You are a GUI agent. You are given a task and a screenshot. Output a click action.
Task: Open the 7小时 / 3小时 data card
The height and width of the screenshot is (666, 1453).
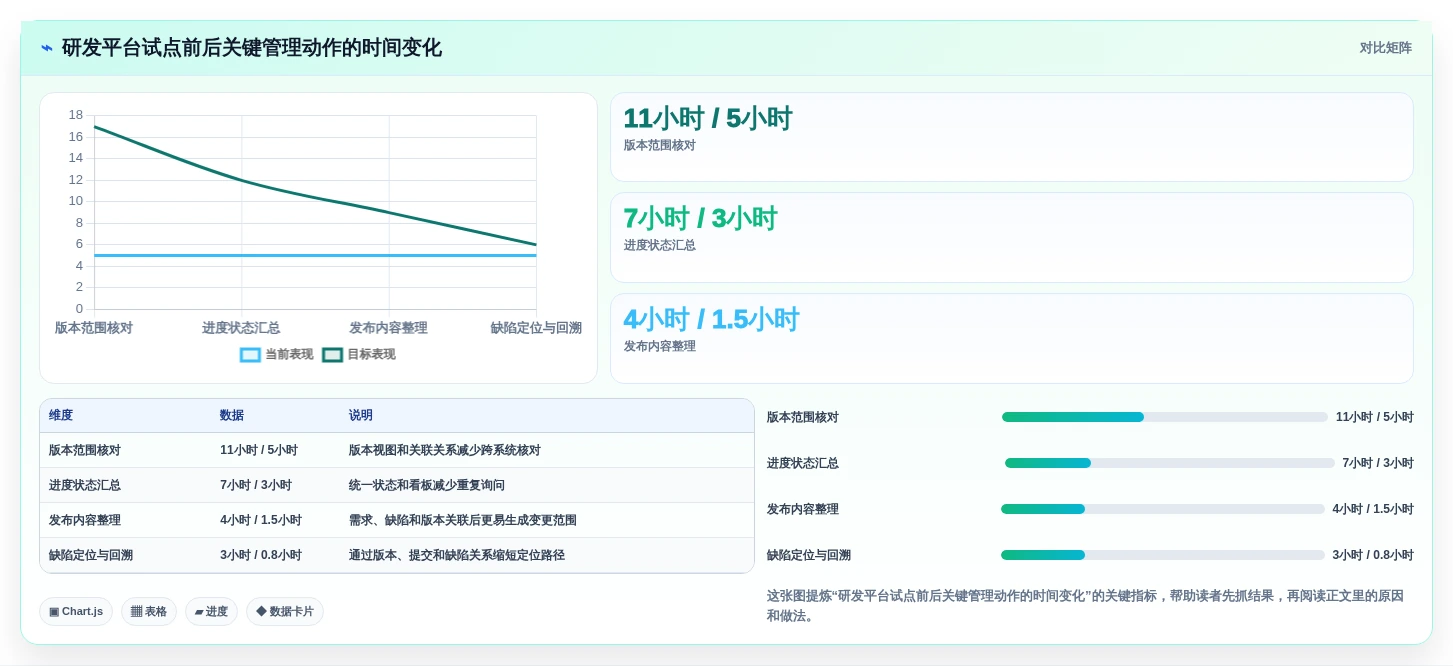(1012, 238)
